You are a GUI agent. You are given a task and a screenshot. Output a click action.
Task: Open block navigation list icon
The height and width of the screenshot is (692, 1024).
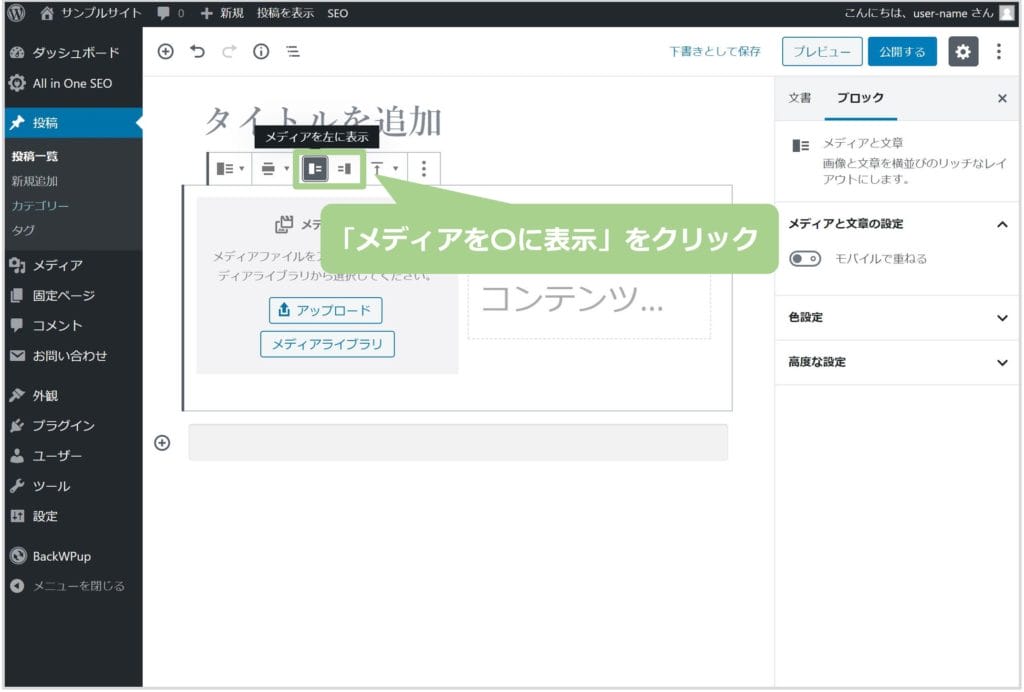[x=293, y=52]
